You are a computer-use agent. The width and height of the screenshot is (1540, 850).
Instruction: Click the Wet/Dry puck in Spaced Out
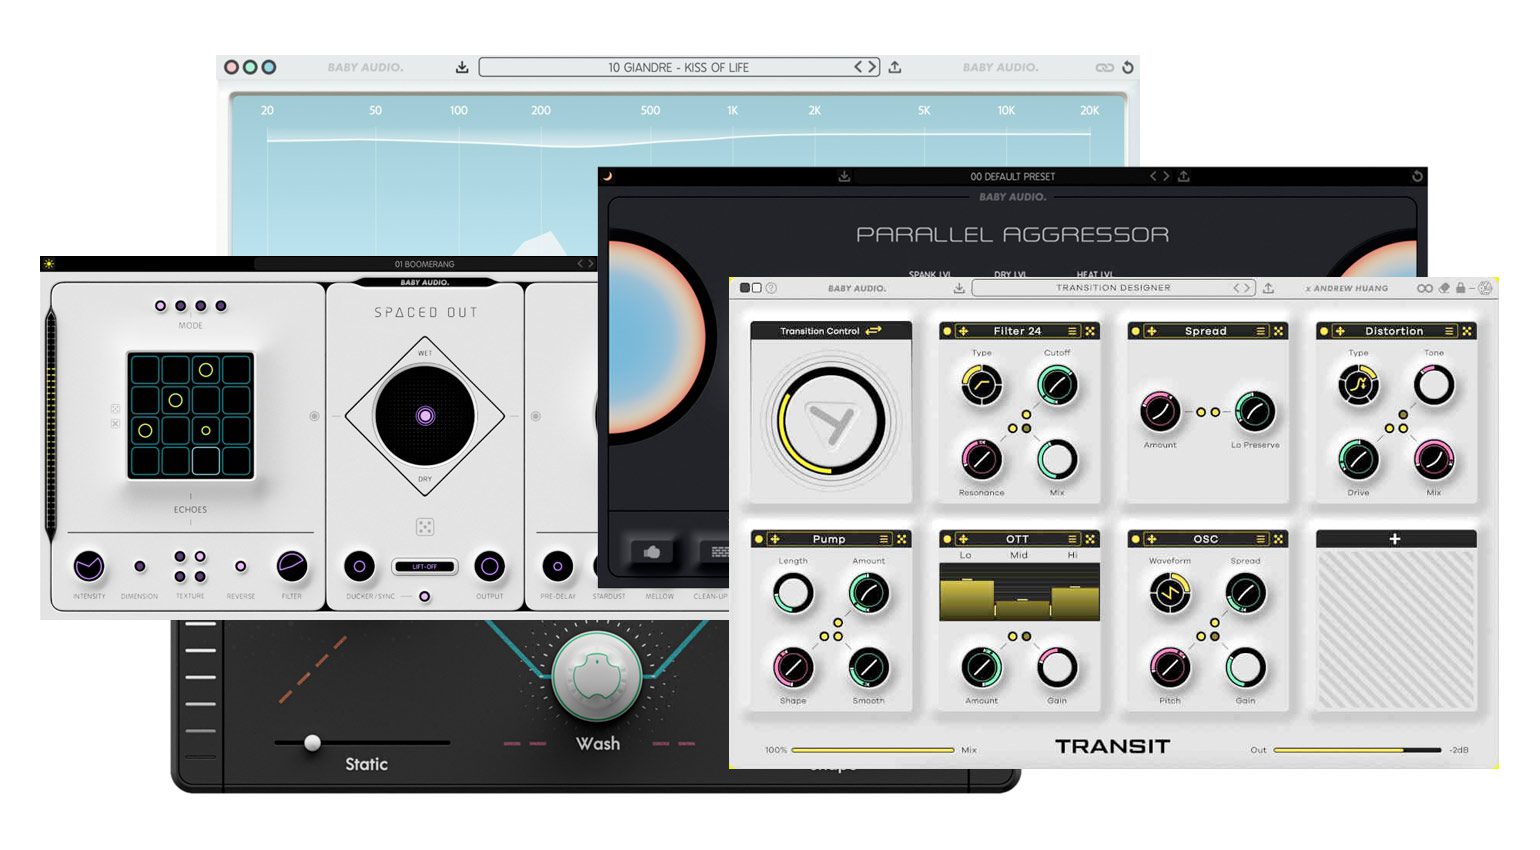425,415
